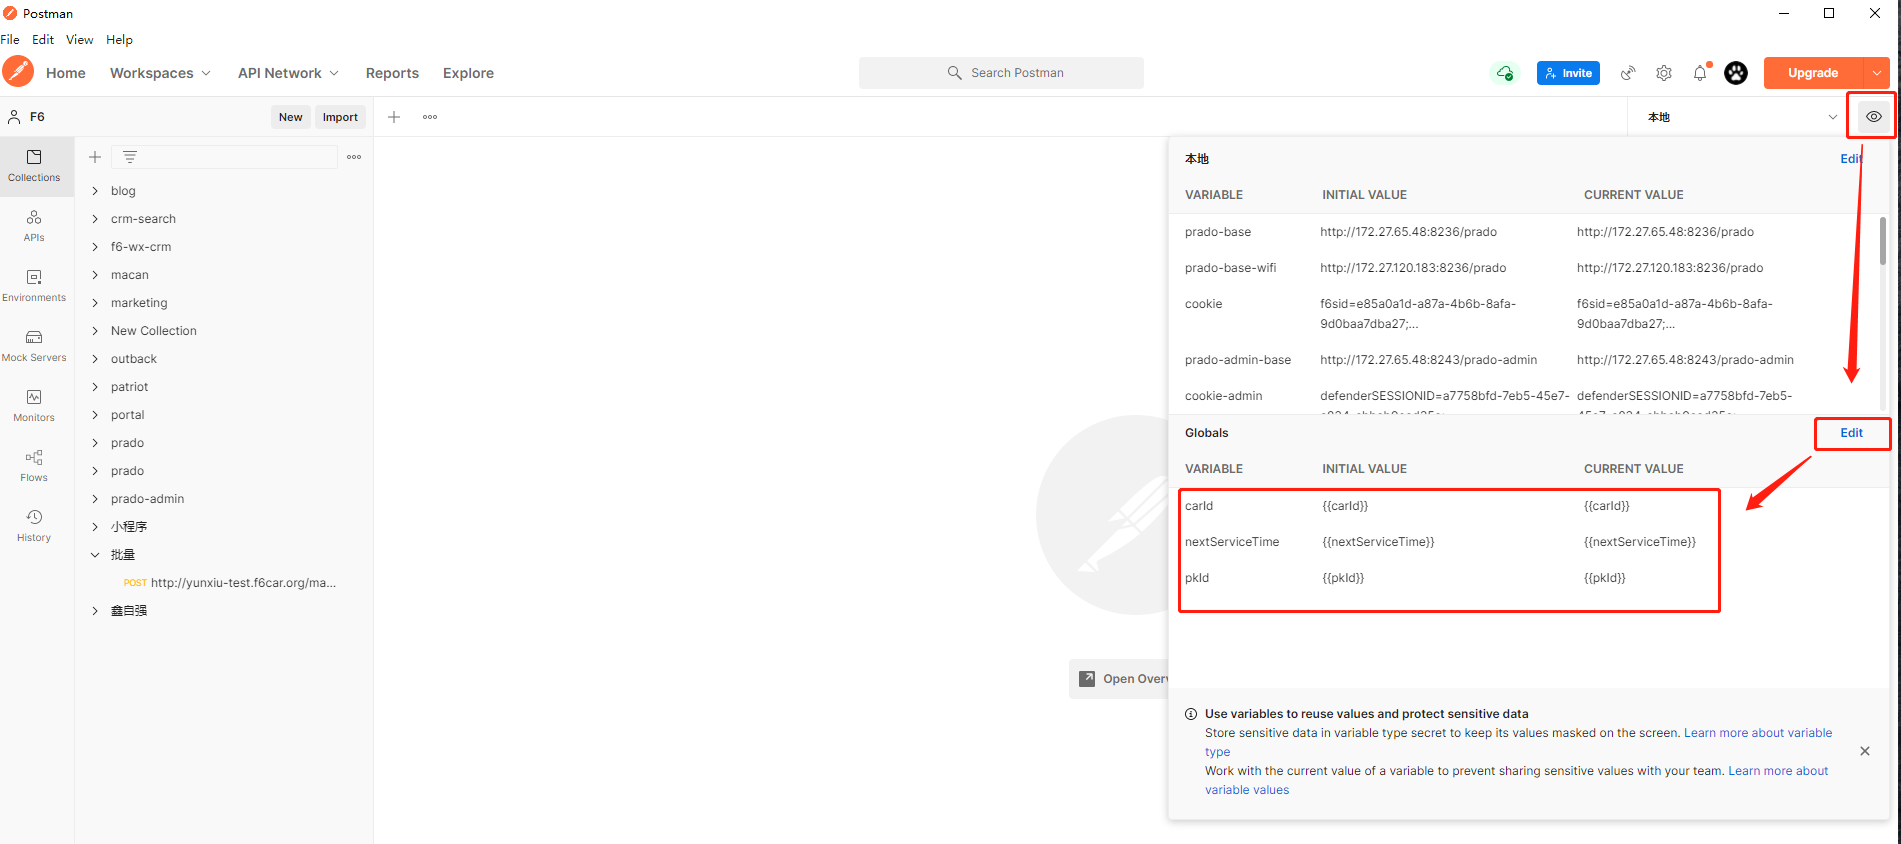Go to Explore tab
Screen dimensions: 1901x844
pos(468,73)
